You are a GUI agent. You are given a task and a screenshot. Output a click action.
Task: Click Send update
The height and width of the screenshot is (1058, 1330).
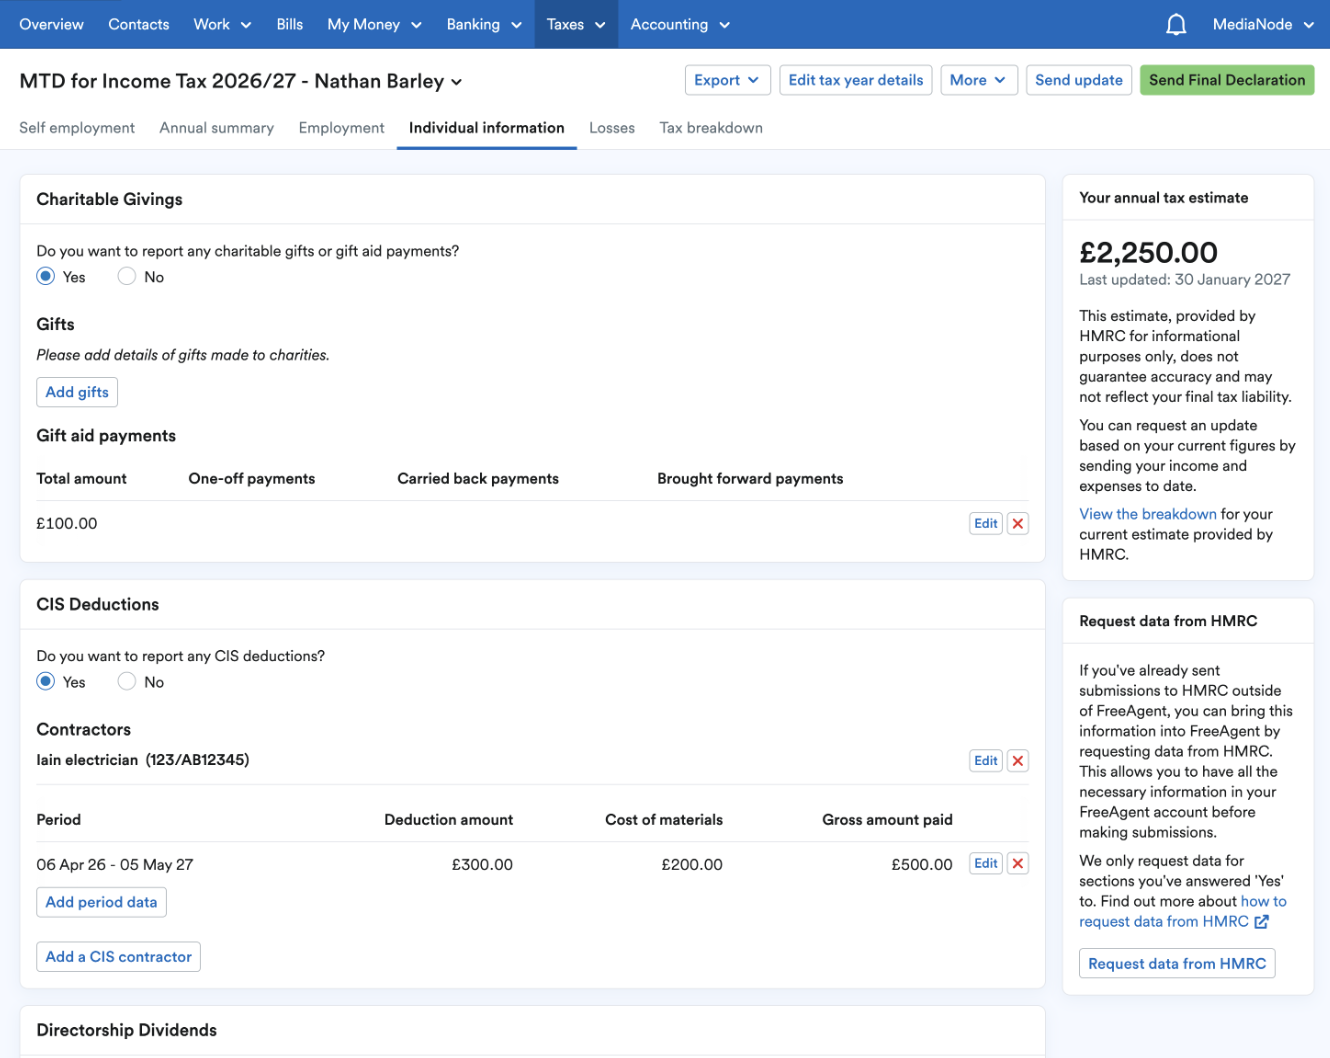[1079, 80]
